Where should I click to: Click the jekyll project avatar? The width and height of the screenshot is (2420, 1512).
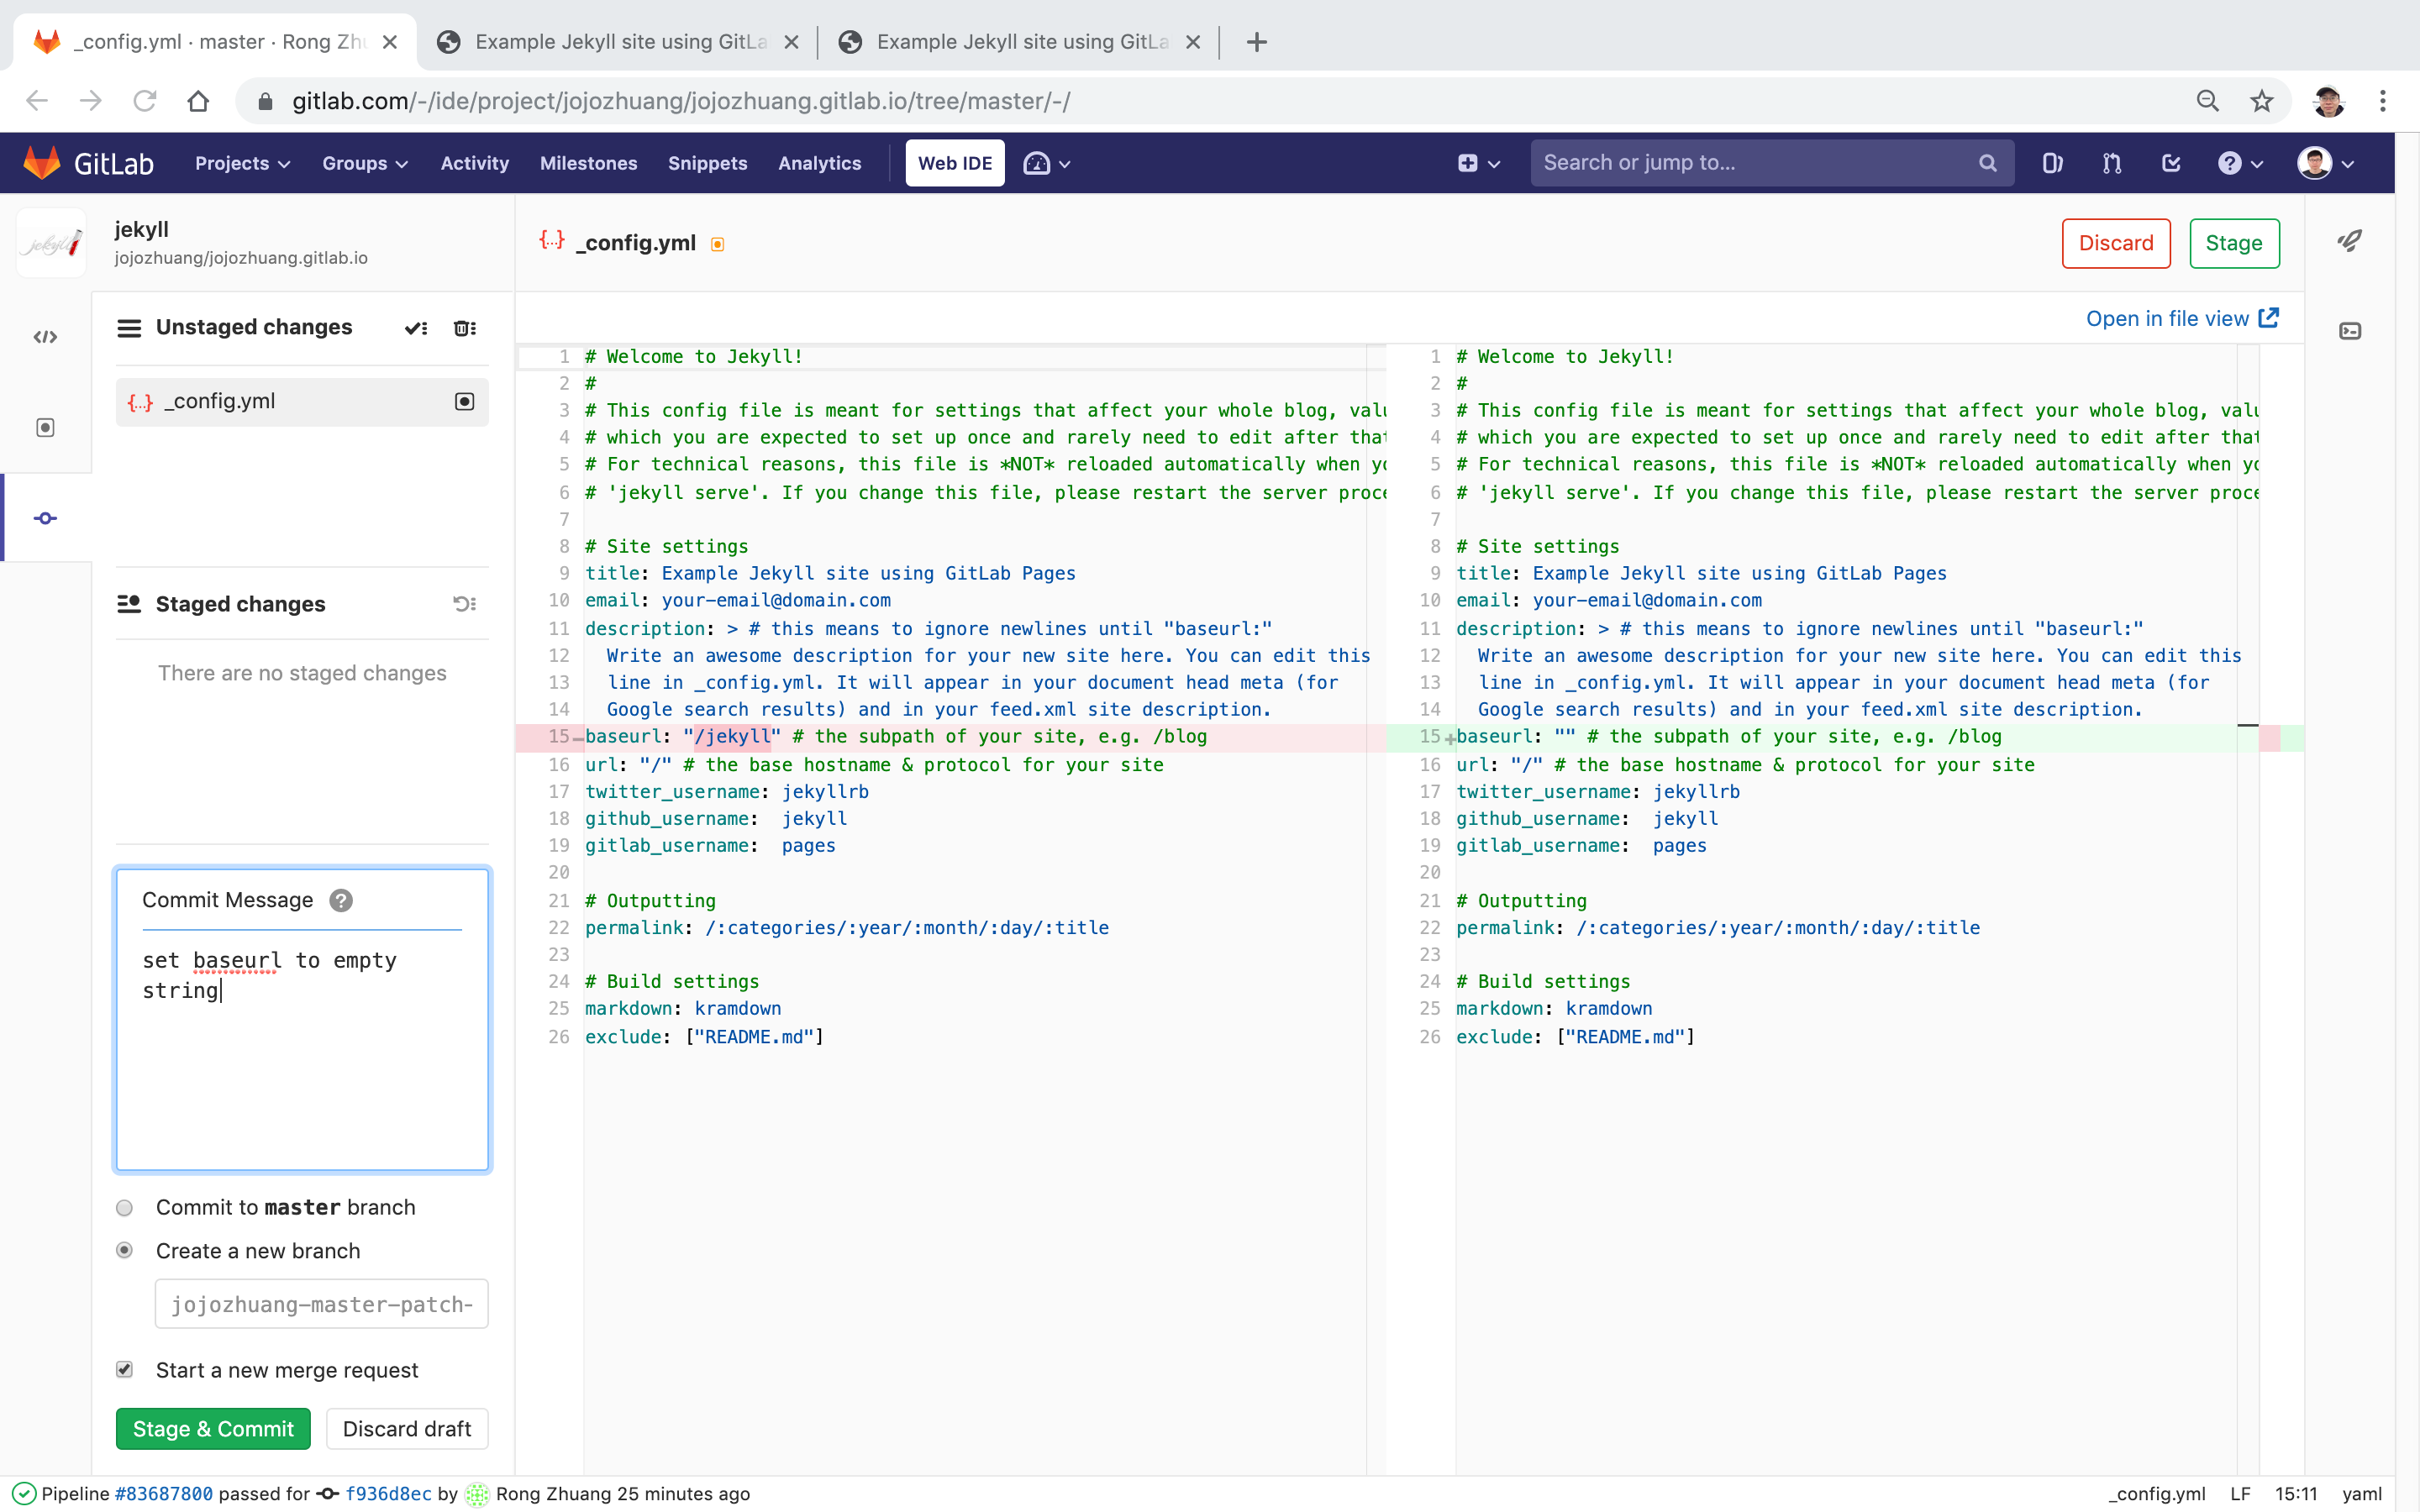coord(52,243)
